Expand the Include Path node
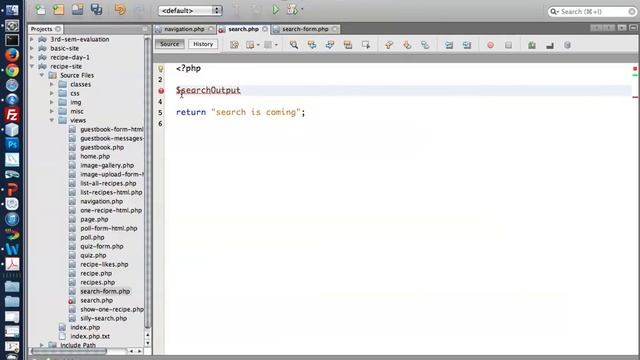Screen dimensions: 640x360 [x=42, y=345]
